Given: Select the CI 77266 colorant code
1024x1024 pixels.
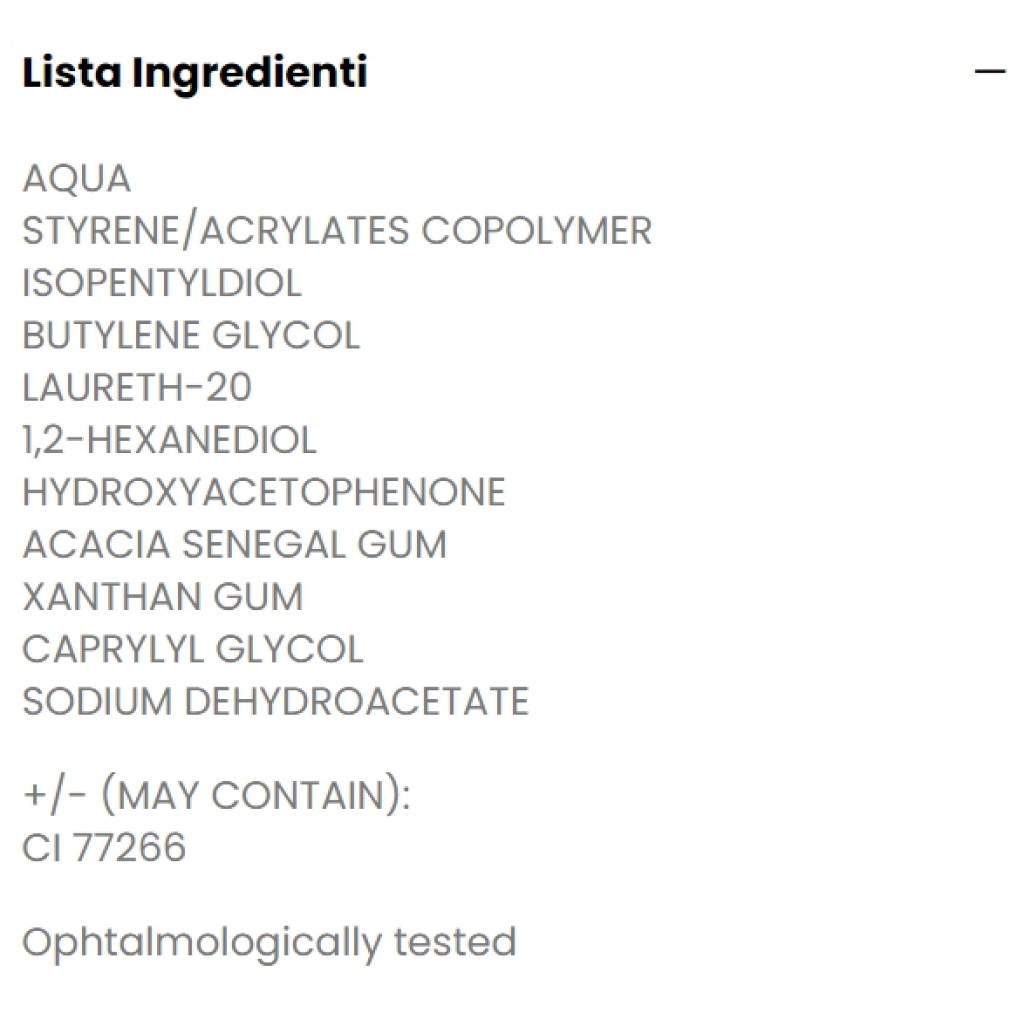Looking at the screenshot, I should [x=104, y=848].
